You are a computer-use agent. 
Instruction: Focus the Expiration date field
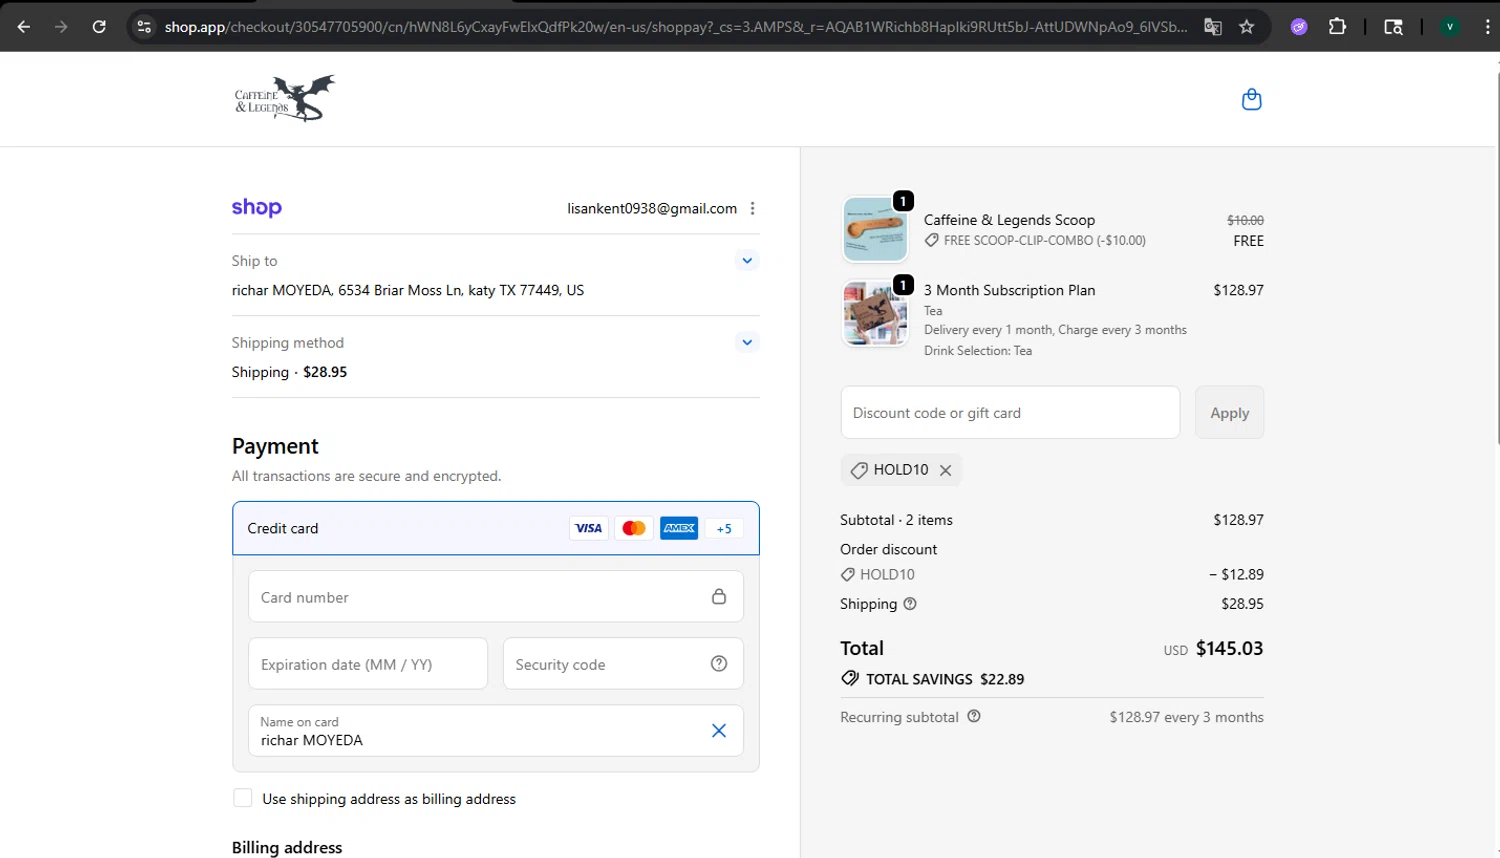coord(368,663)
